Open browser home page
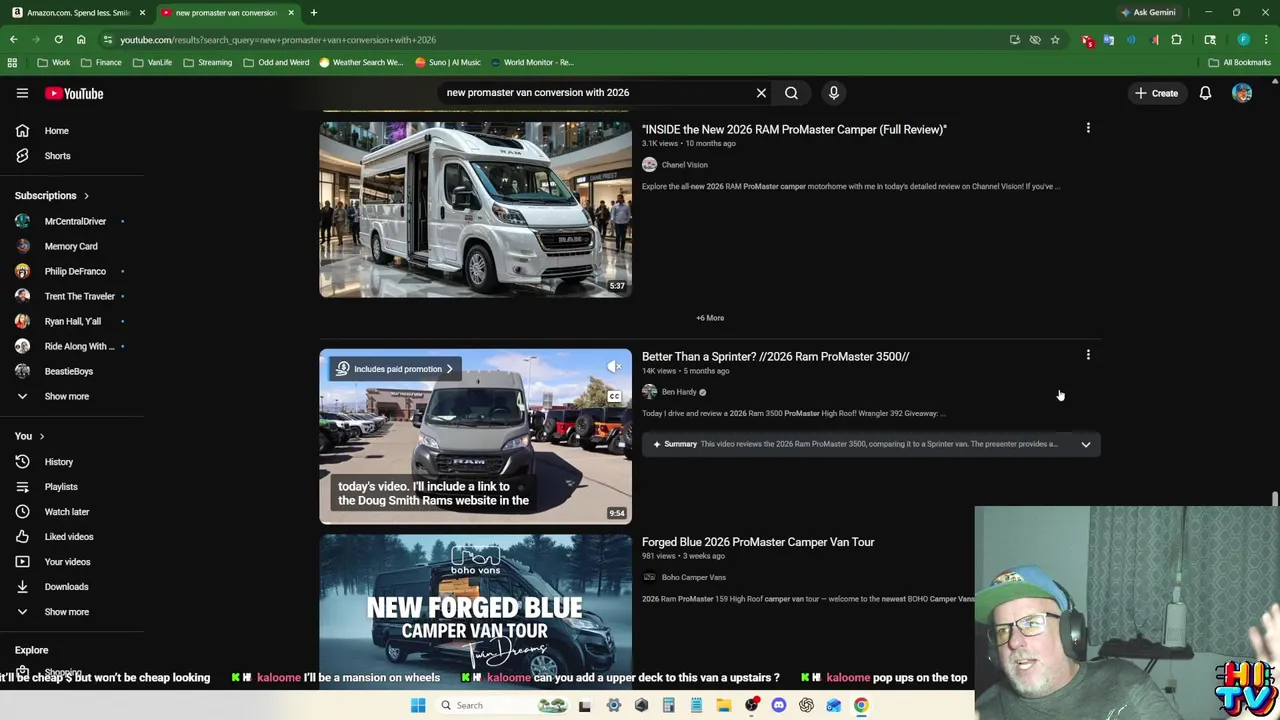The image size is (1280, 720). (81, 40)
